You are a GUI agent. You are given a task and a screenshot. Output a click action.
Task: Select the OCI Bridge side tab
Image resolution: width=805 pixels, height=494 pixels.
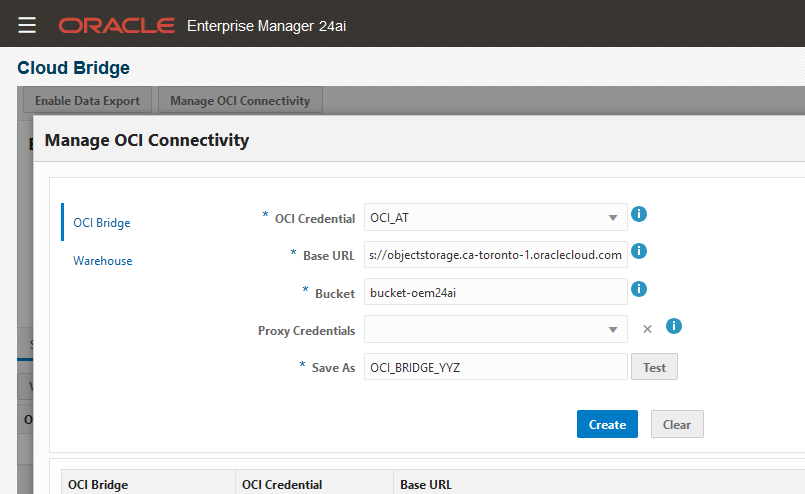click(102, 223)
